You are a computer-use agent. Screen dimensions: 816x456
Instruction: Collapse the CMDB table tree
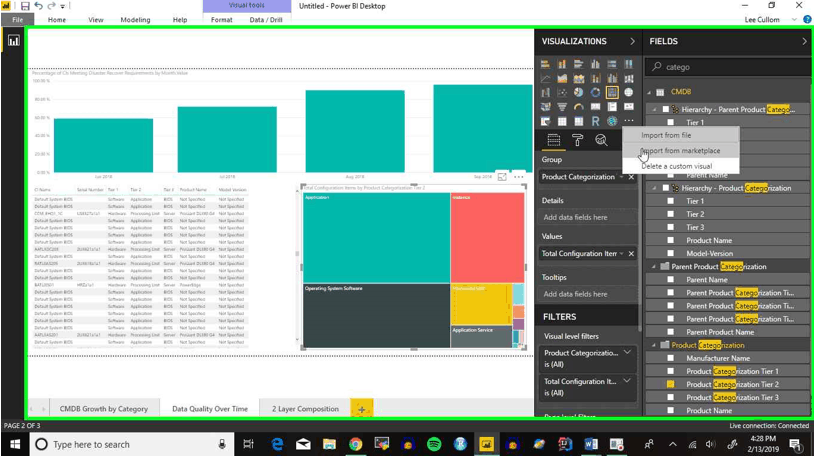[649, 92]
